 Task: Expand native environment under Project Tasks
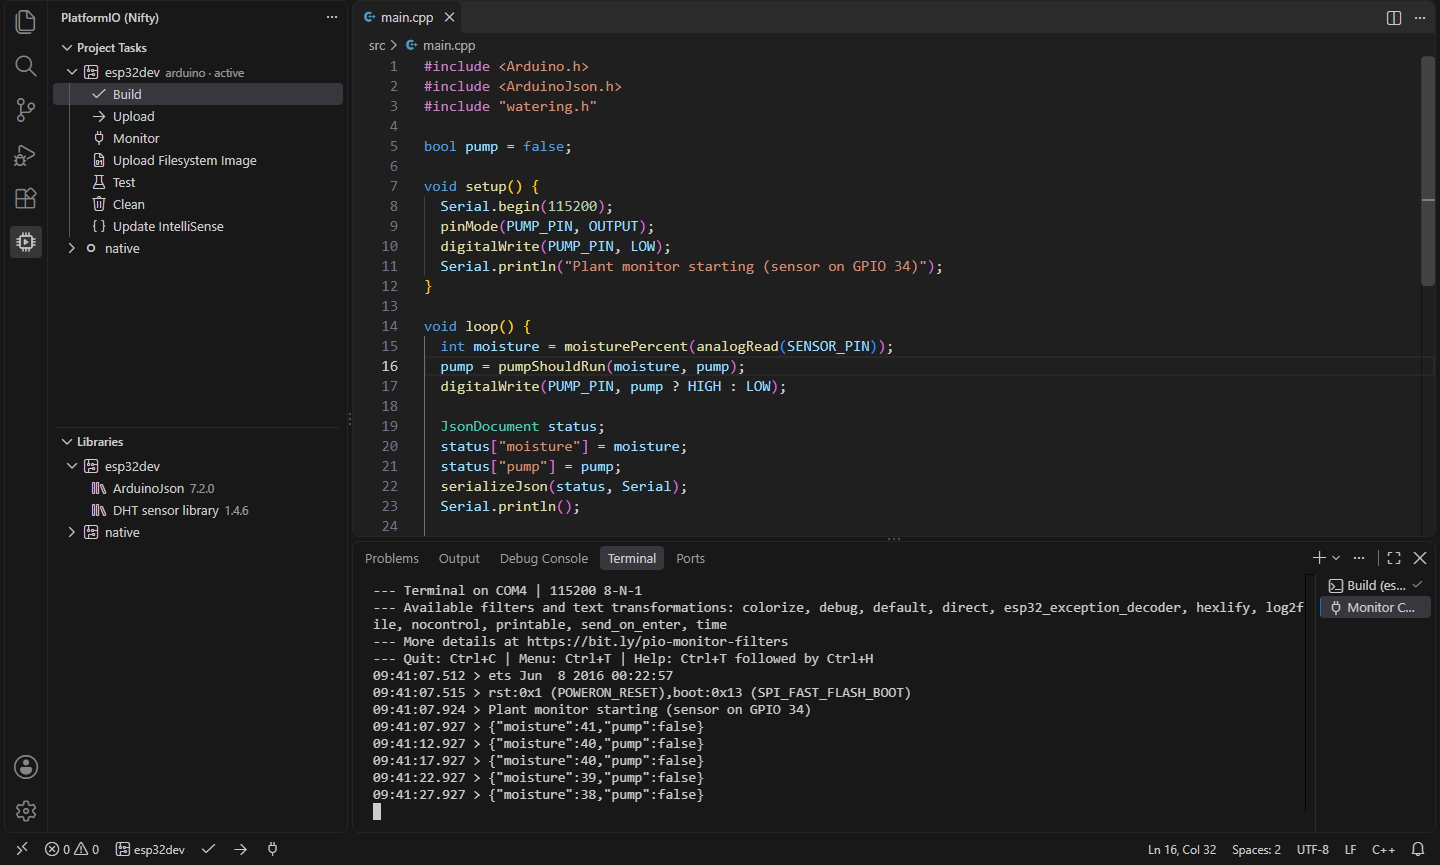72,248
